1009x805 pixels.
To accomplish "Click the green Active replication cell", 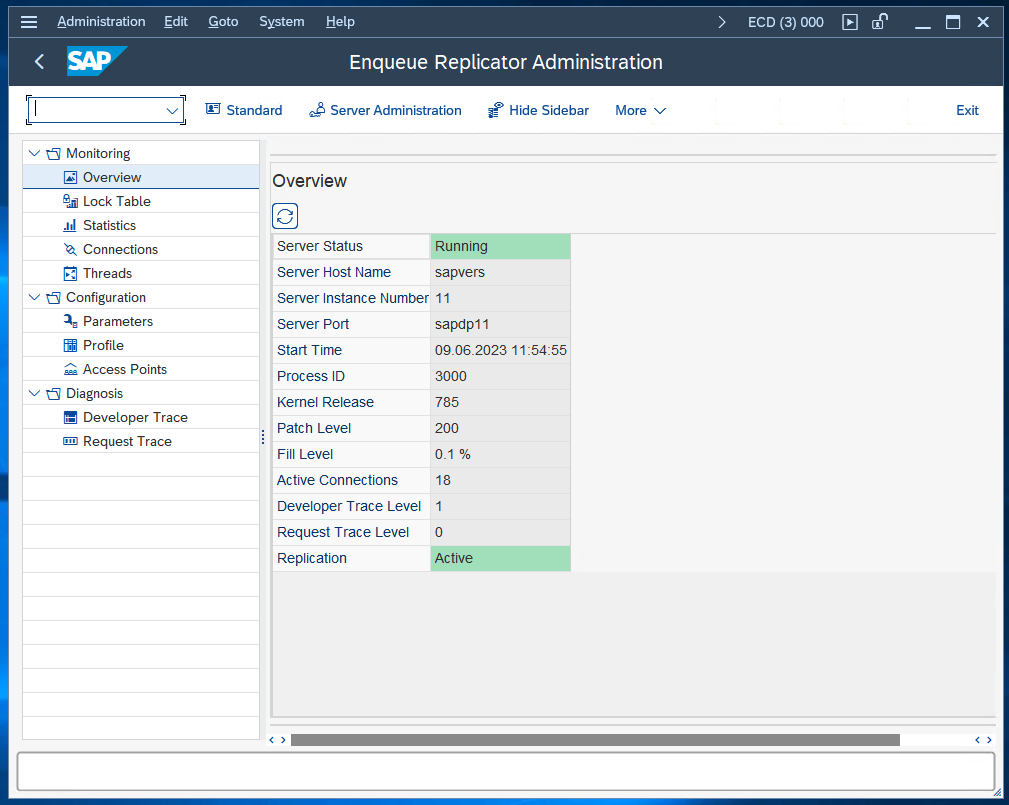I will [x=500, y=559].
